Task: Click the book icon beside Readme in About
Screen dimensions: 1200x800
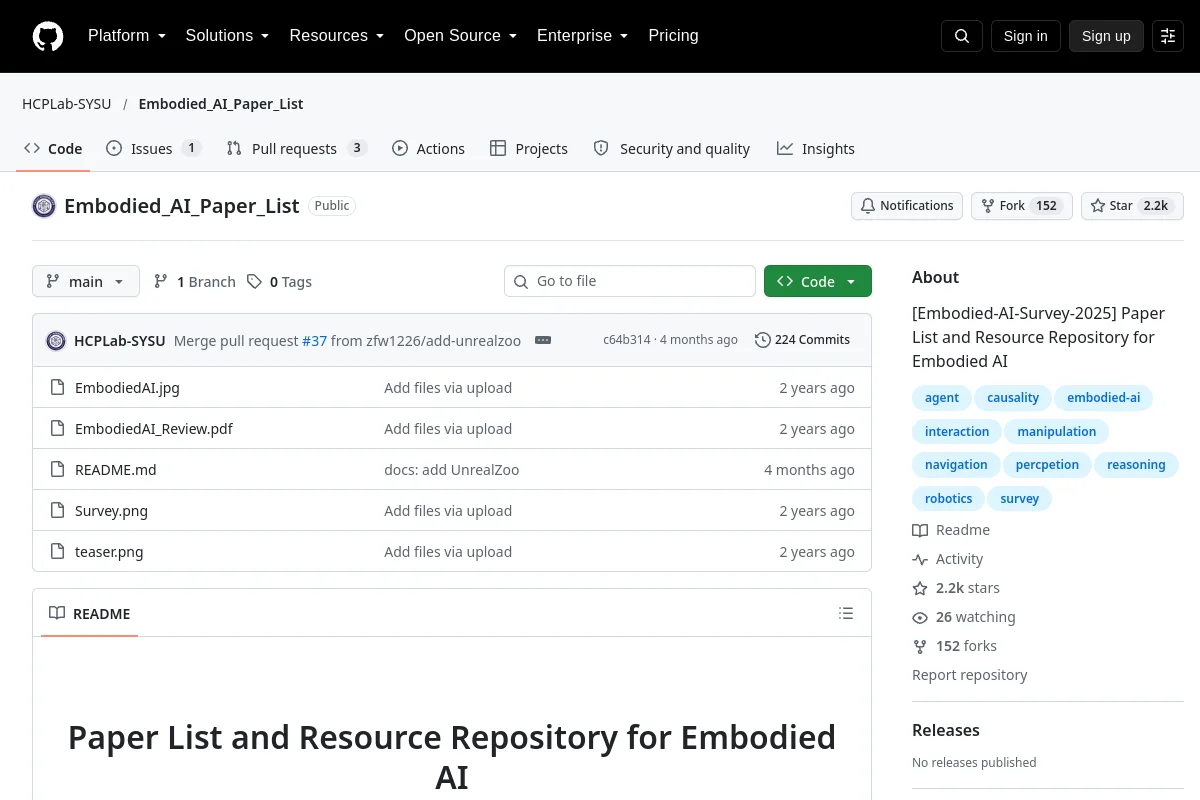Action: tap(920, 530)
